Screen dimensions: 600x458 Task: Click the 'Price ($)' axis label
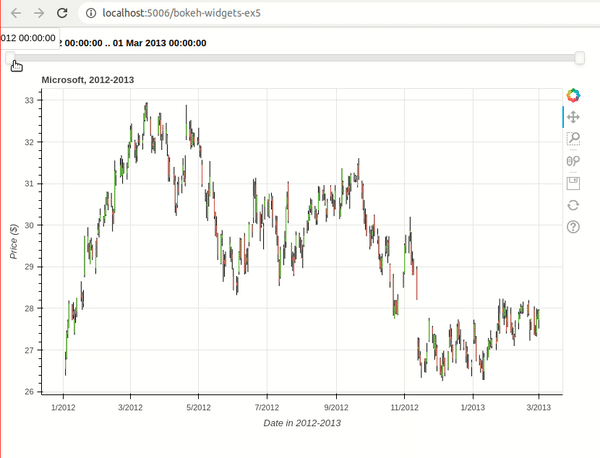(14, 241)
